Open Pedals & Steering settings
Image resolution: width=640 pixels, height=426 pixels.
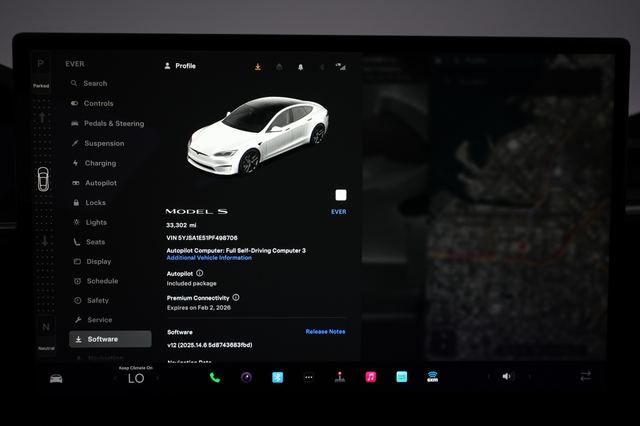[110, 123]
